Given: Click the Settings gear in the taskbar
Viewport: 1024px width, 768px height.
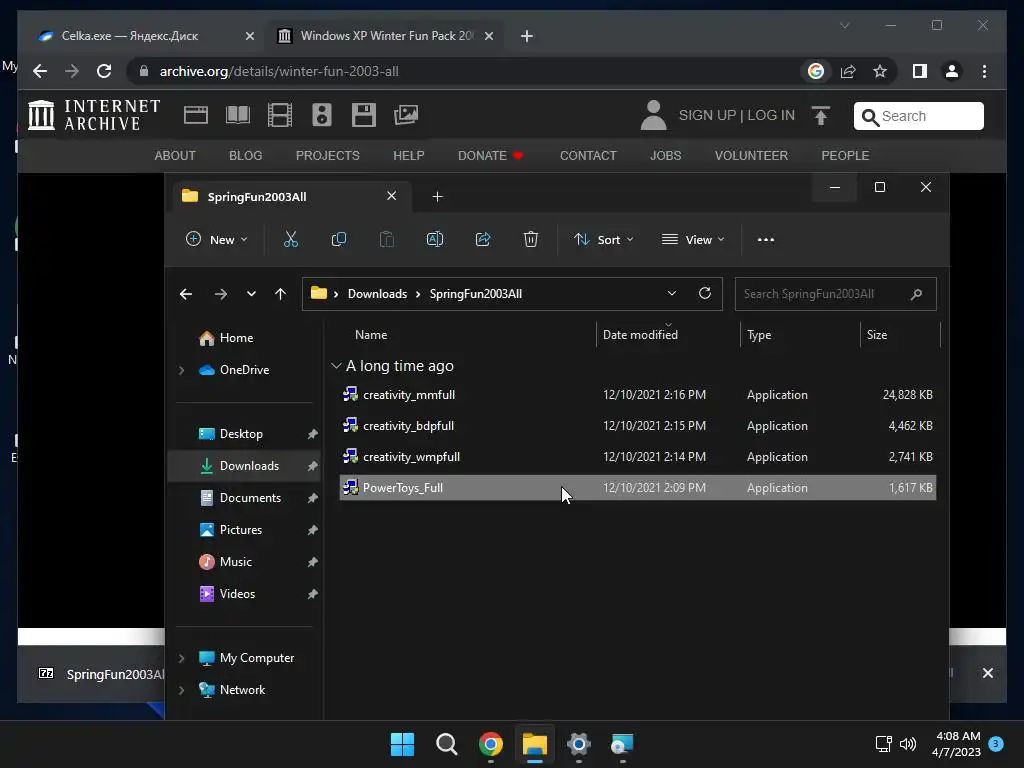Looking at the screenshot, I should point(579,744).
